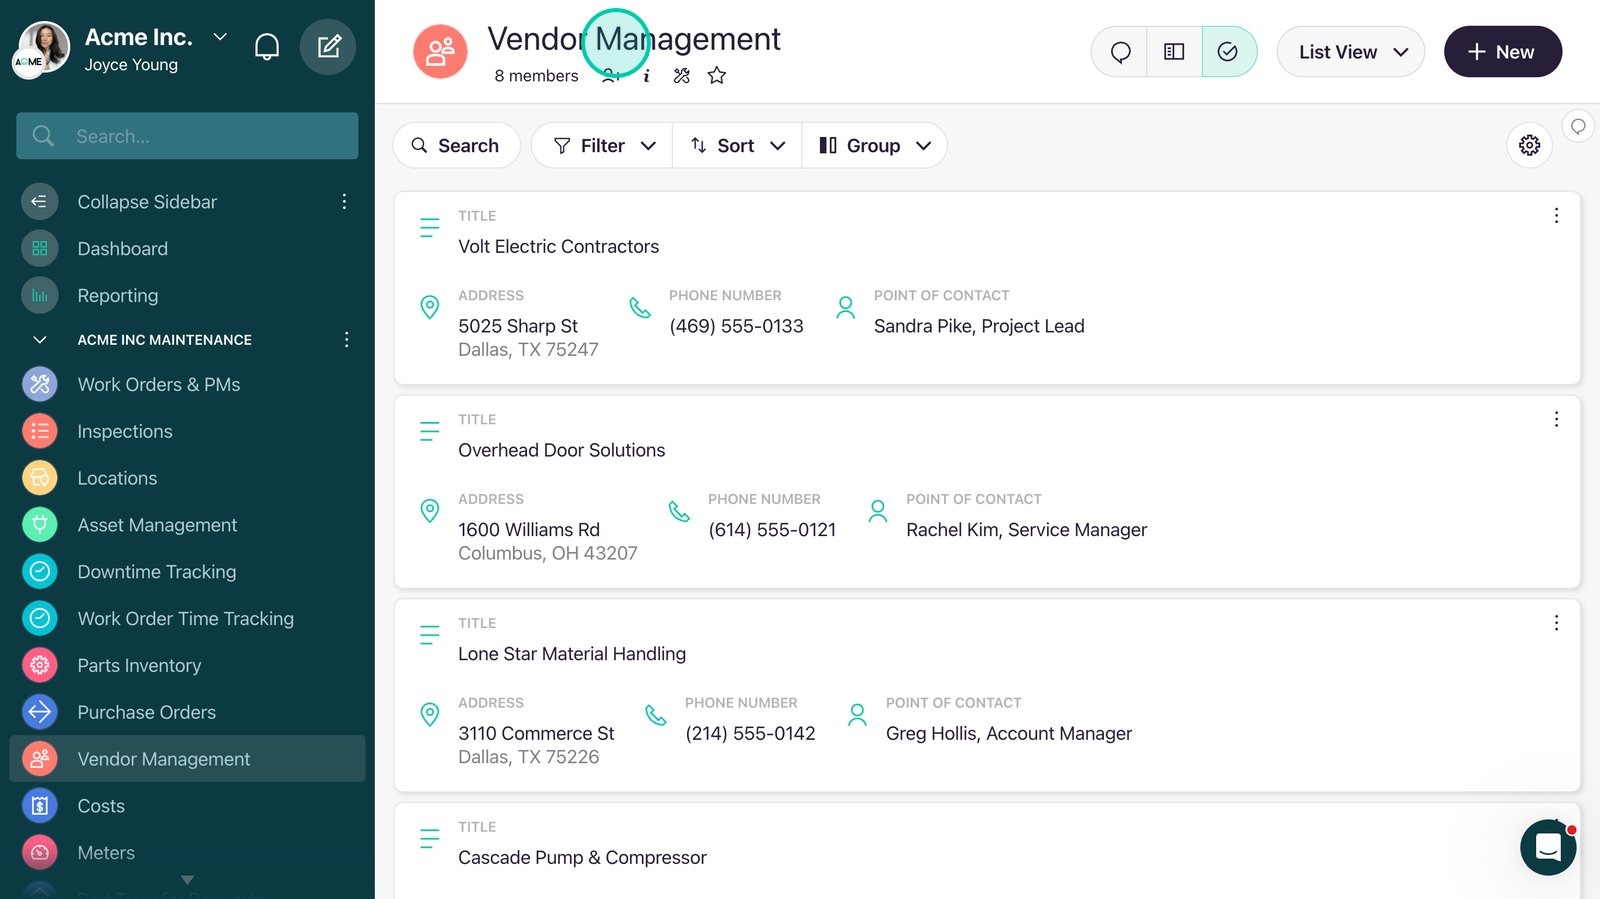
Task: Open the List View dropdown
Action: pyautogui.click(x=1351, y=52)
